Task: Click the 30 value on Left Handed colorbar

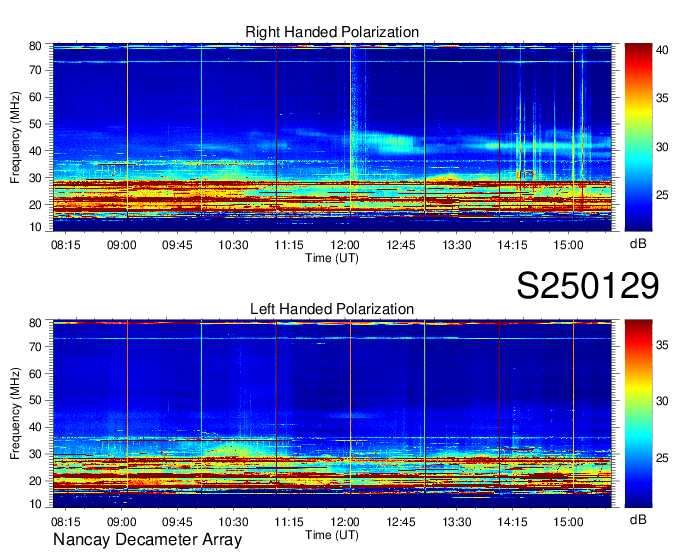Action: [x=662, y=401]
